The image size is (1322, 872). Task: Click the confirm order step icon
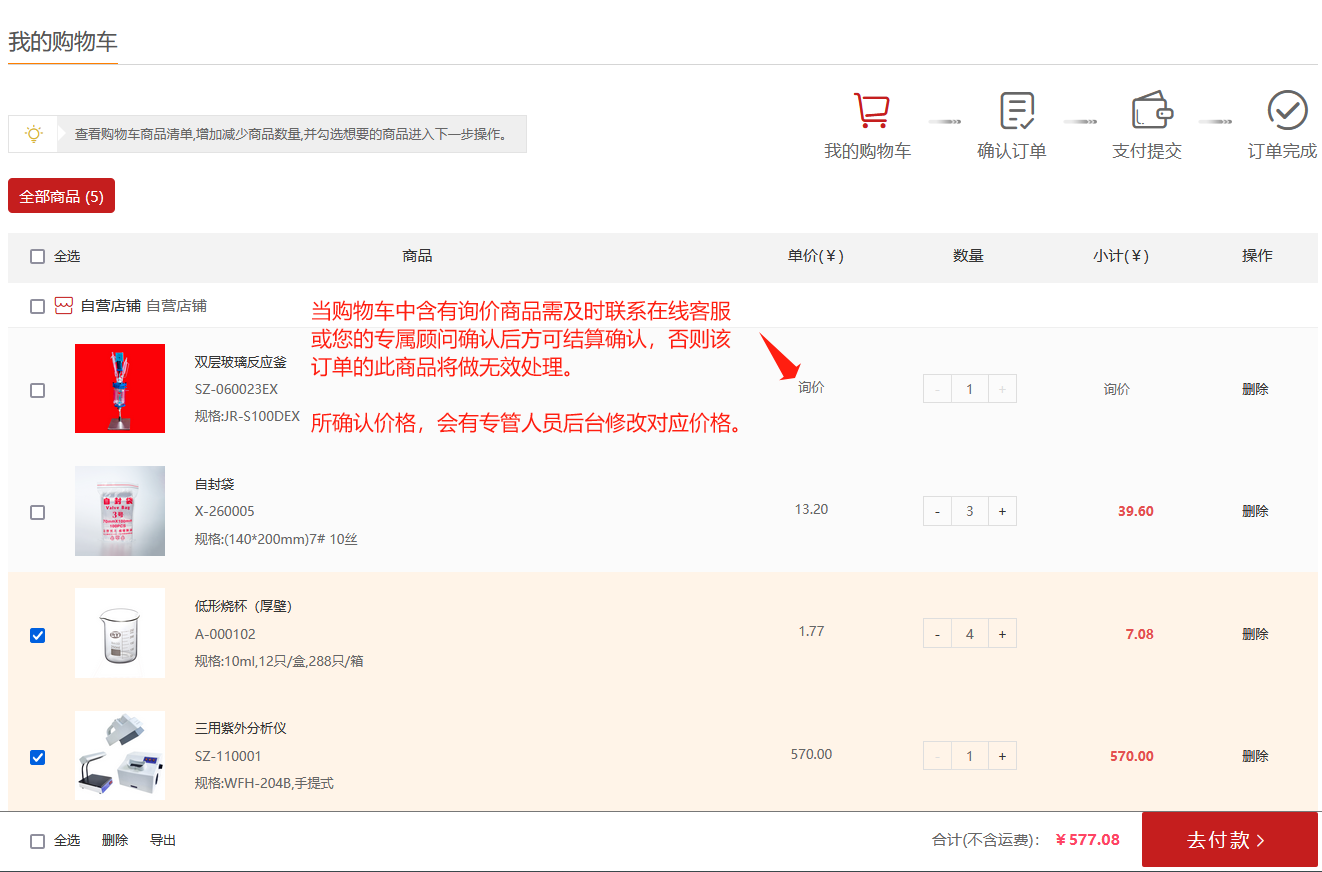tap(1016, 110)
